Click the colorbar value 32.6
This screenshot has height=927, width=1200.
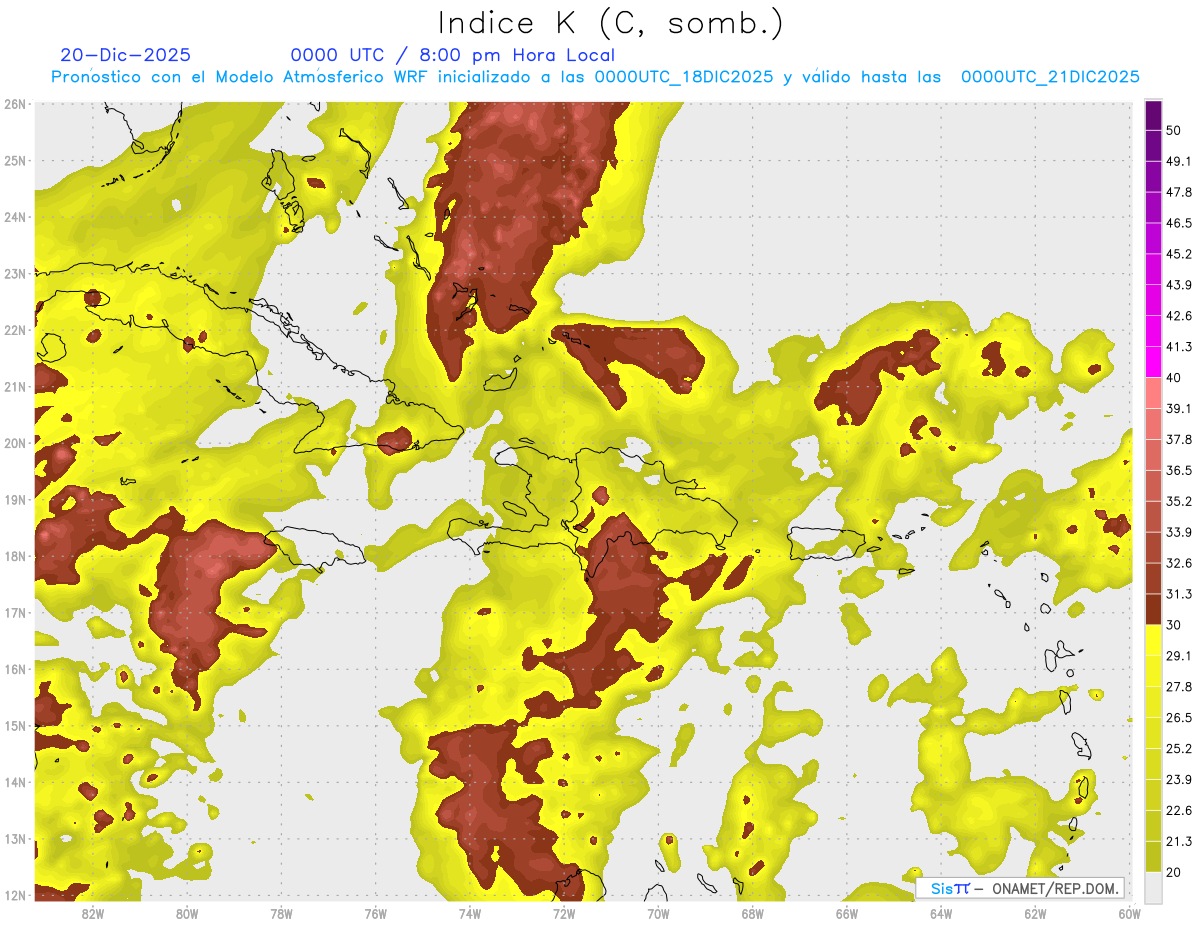click(1179, 563)
